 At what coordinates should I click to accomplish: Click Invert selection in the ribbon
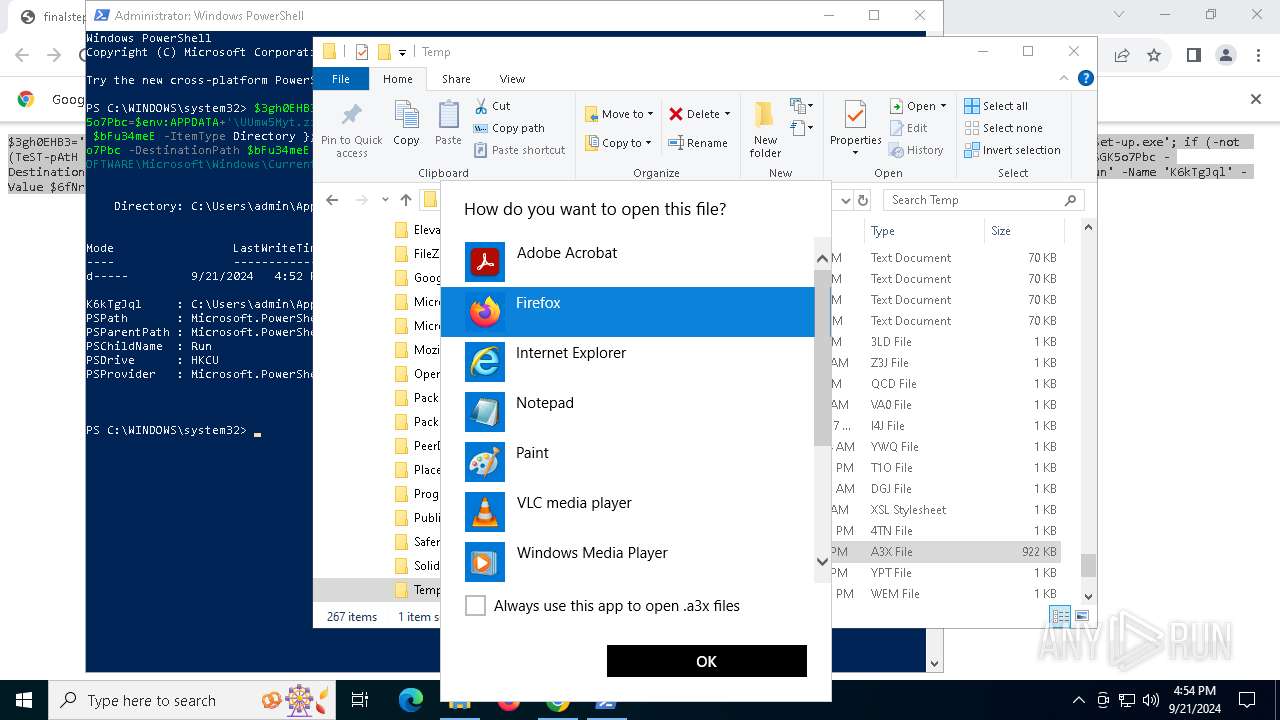[x=1012, y=150]
